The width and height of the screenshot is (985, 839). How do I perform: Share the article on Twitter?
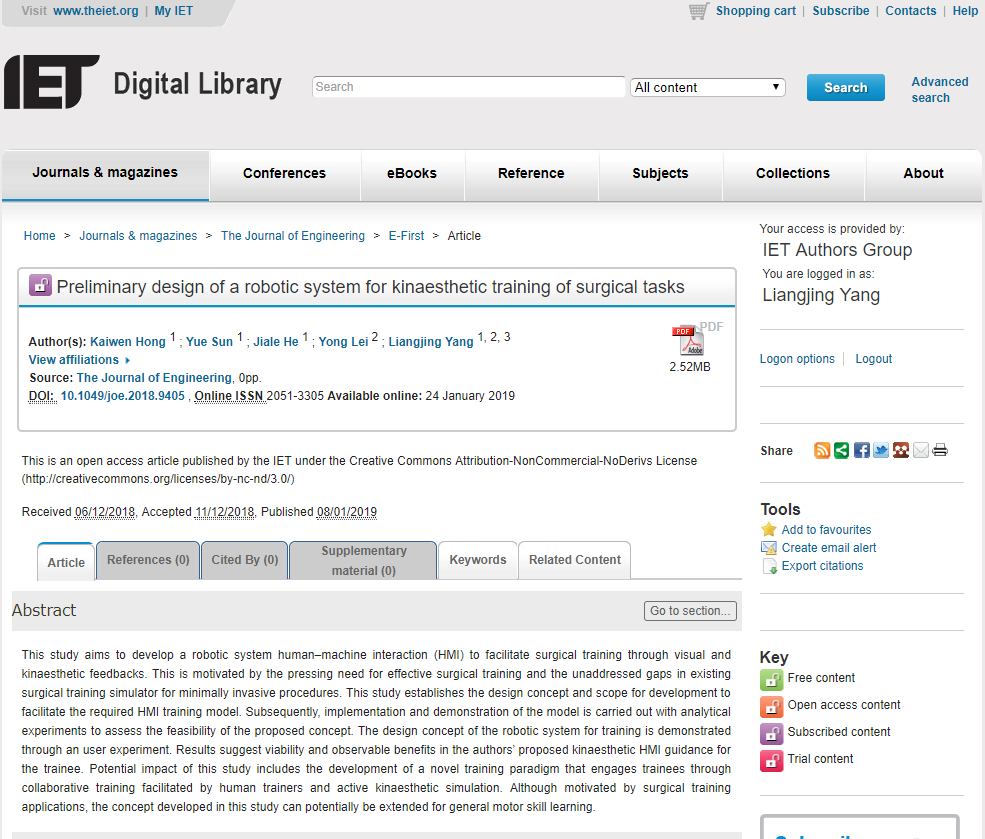click(x=881, y=450)
